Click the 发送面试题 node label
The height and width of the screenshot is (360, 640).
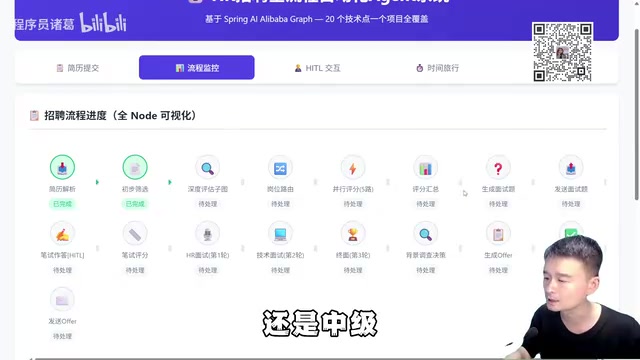tap(571, 189)
